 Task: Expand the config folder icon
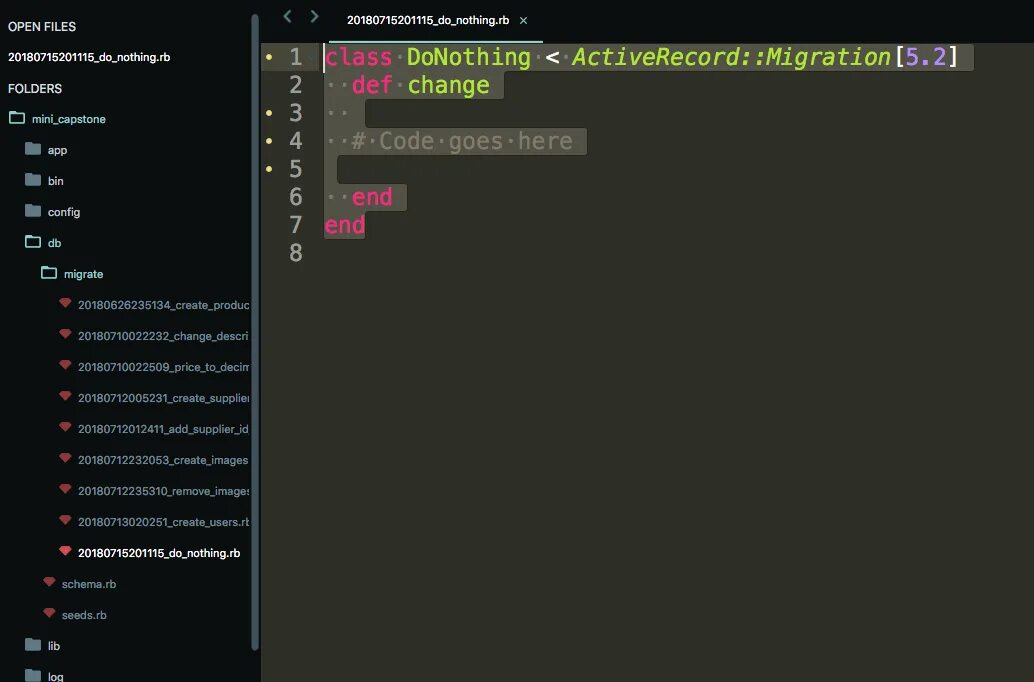[x=33, y=211]
